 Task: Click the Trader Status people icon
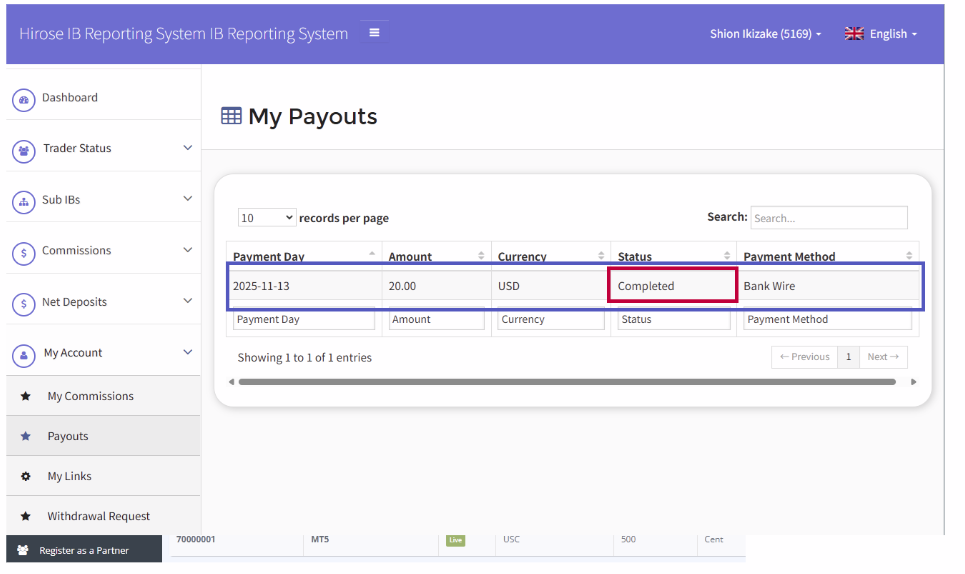pyautogui.click(x=23, y=150)
